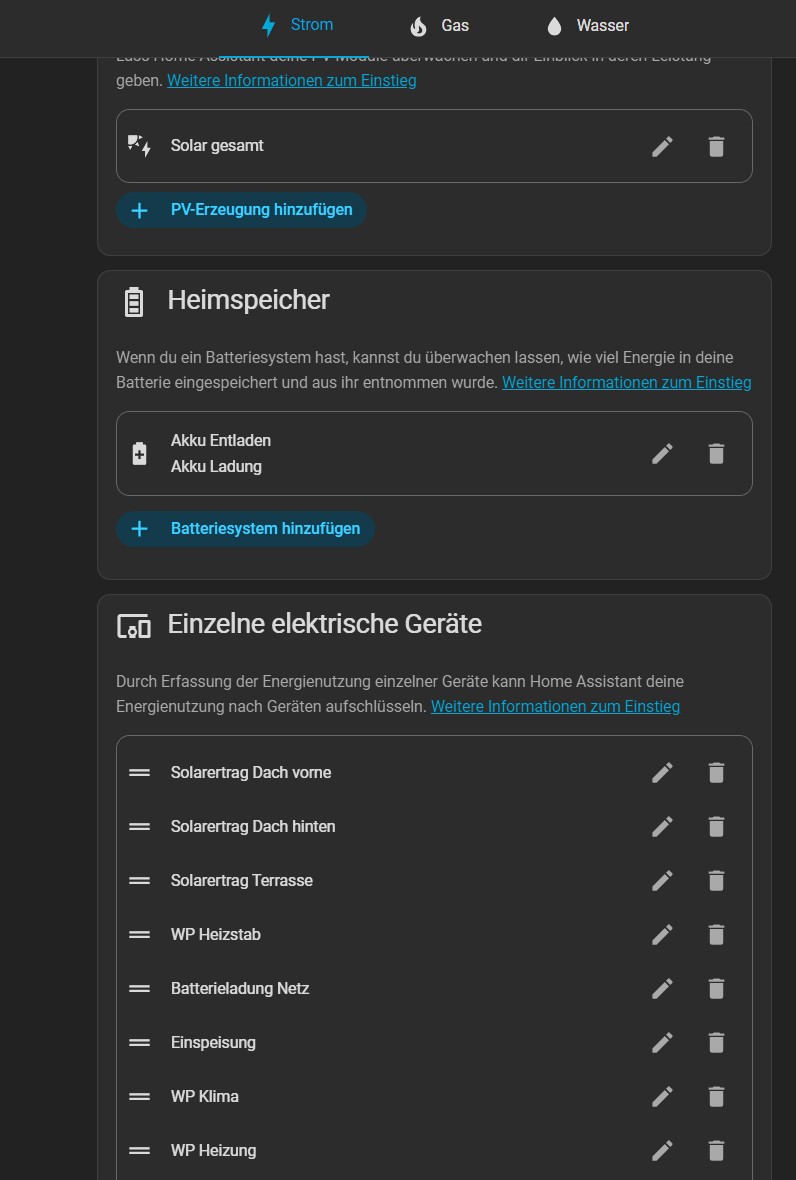The image size is (796, 1180).
Task: Edit Solarertrag Dach vorne device
Action: tap(662, 772)
